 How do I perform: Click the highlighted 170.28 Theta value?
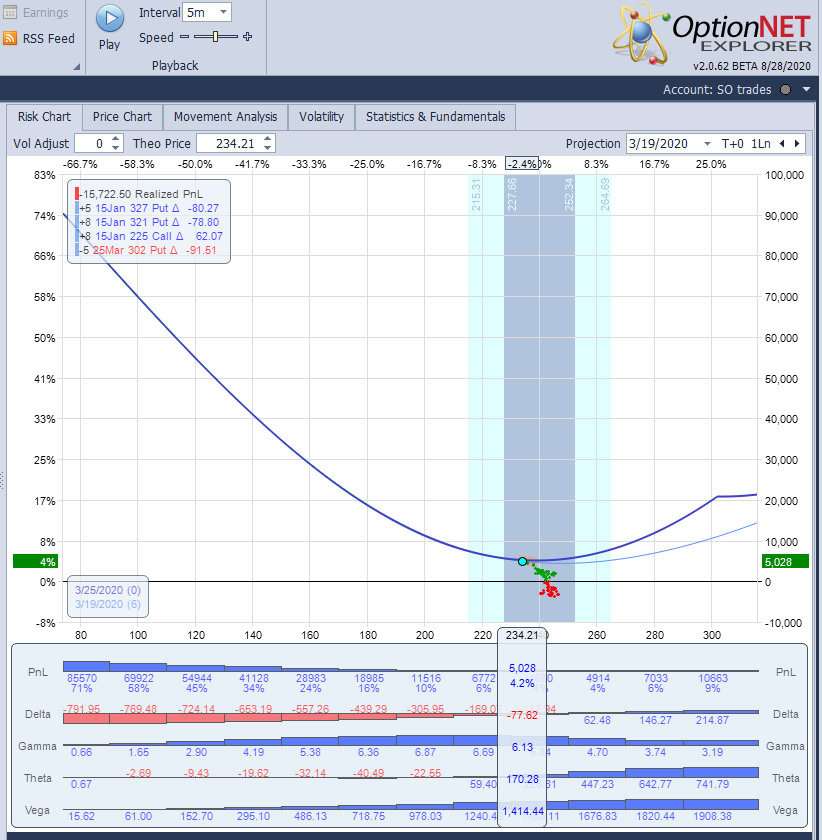522,779
